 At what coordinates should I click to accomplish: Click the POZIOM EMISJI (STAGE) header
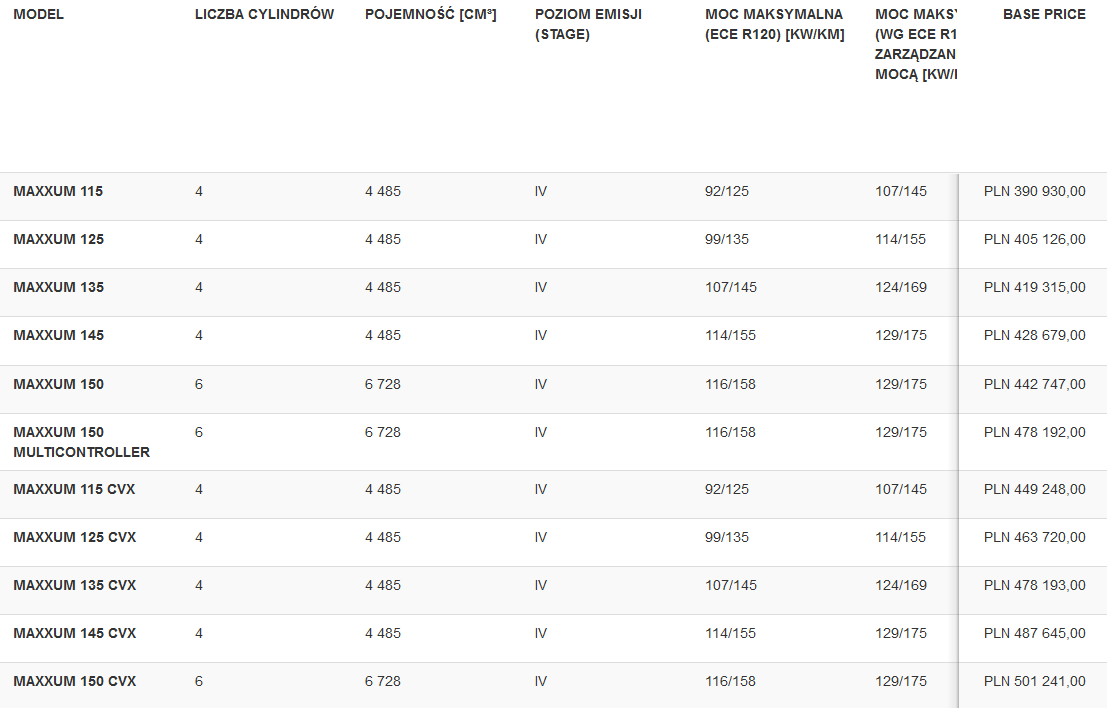click(588, 24)
